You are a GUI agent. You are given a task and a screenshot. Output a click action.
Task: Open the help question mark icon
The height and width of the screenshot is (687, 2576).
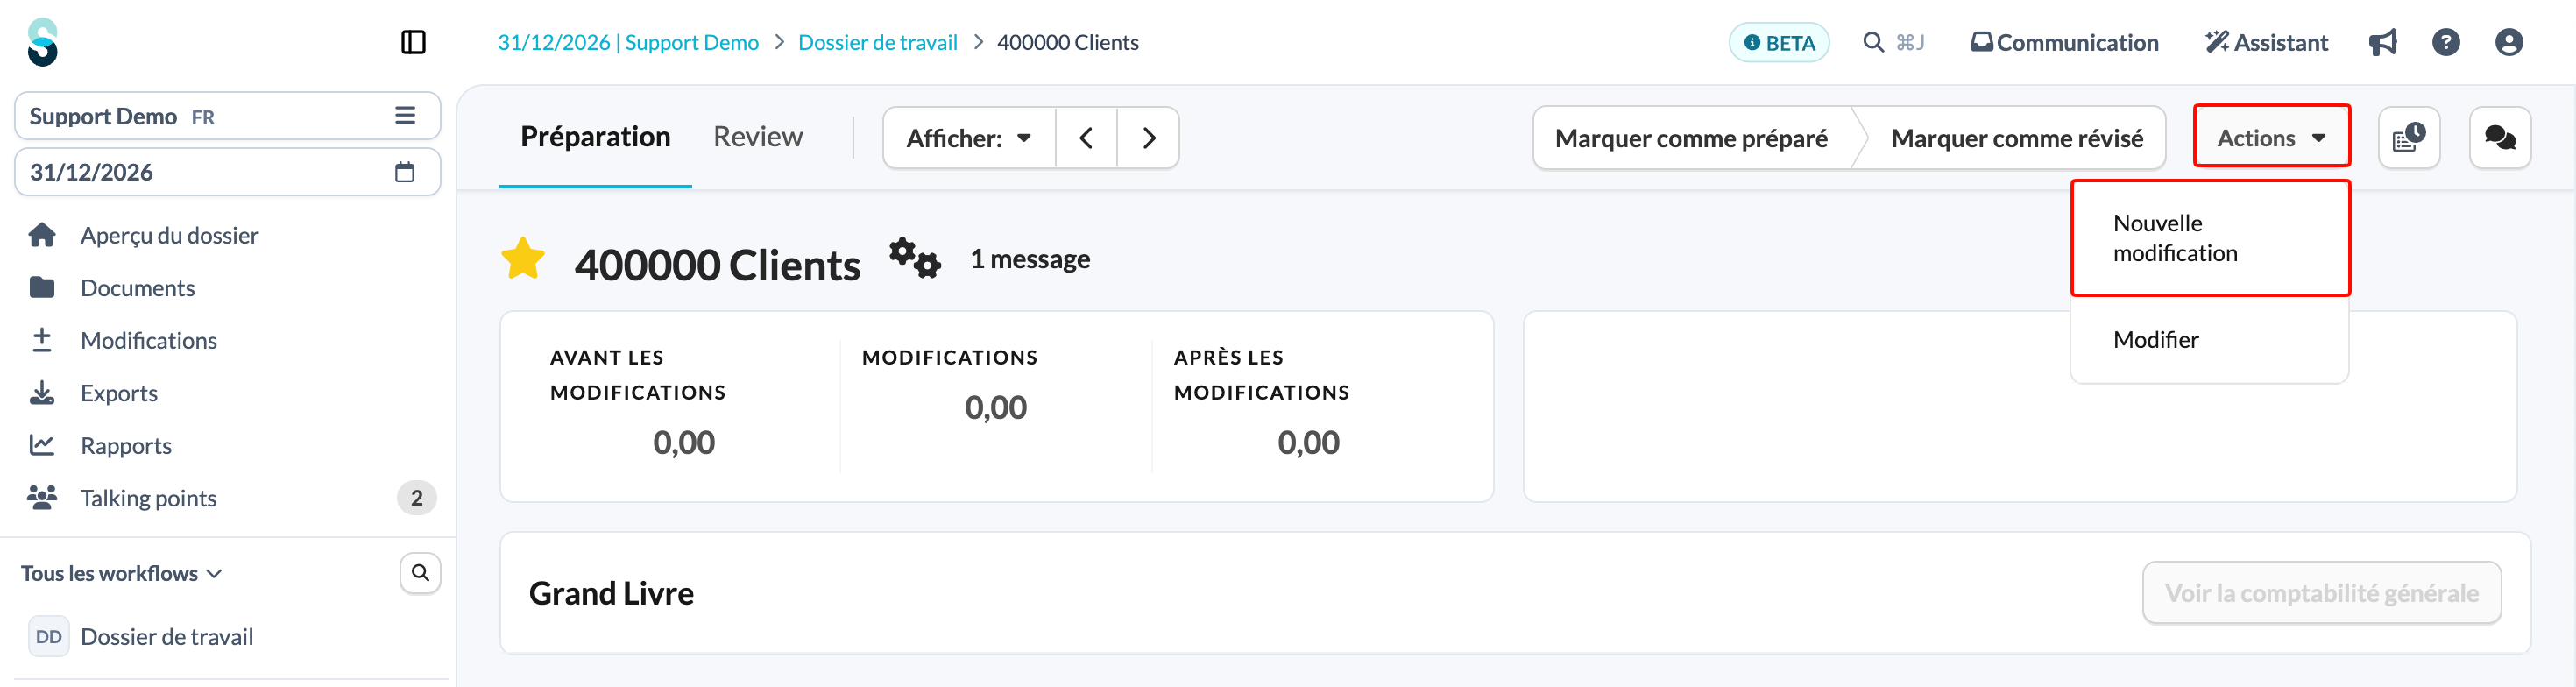(x=2446, y=42)
